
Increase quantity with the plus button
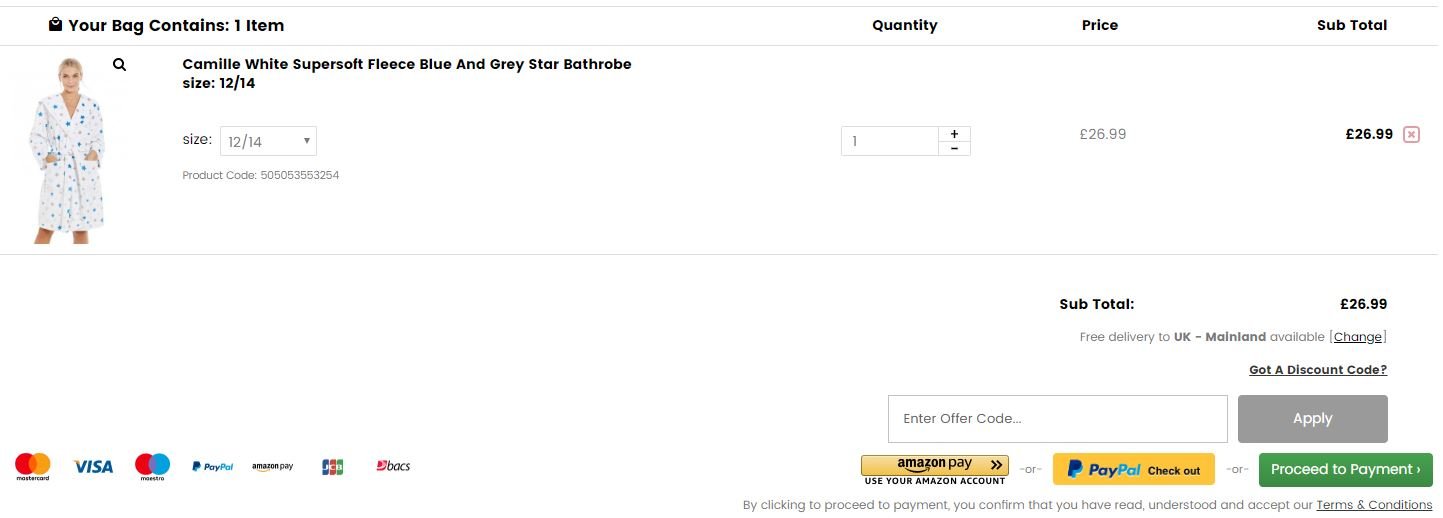tap(954, 134)
